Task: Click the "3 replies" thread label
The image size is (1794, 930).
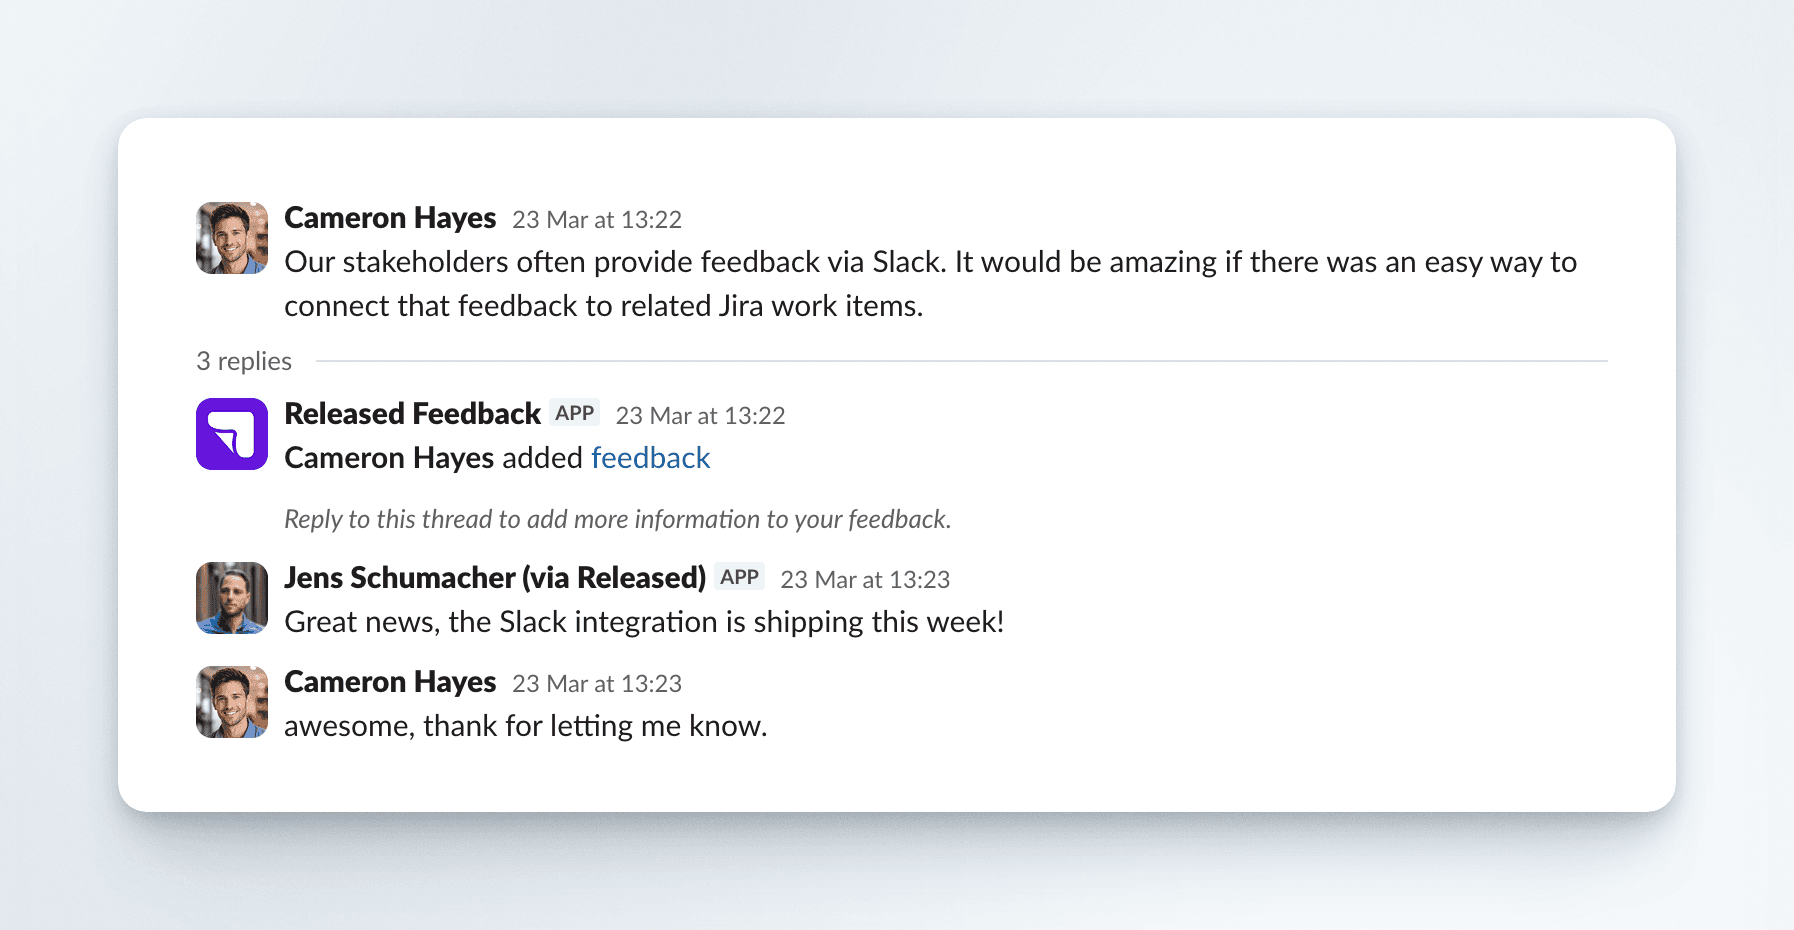Action: point(244,361)
